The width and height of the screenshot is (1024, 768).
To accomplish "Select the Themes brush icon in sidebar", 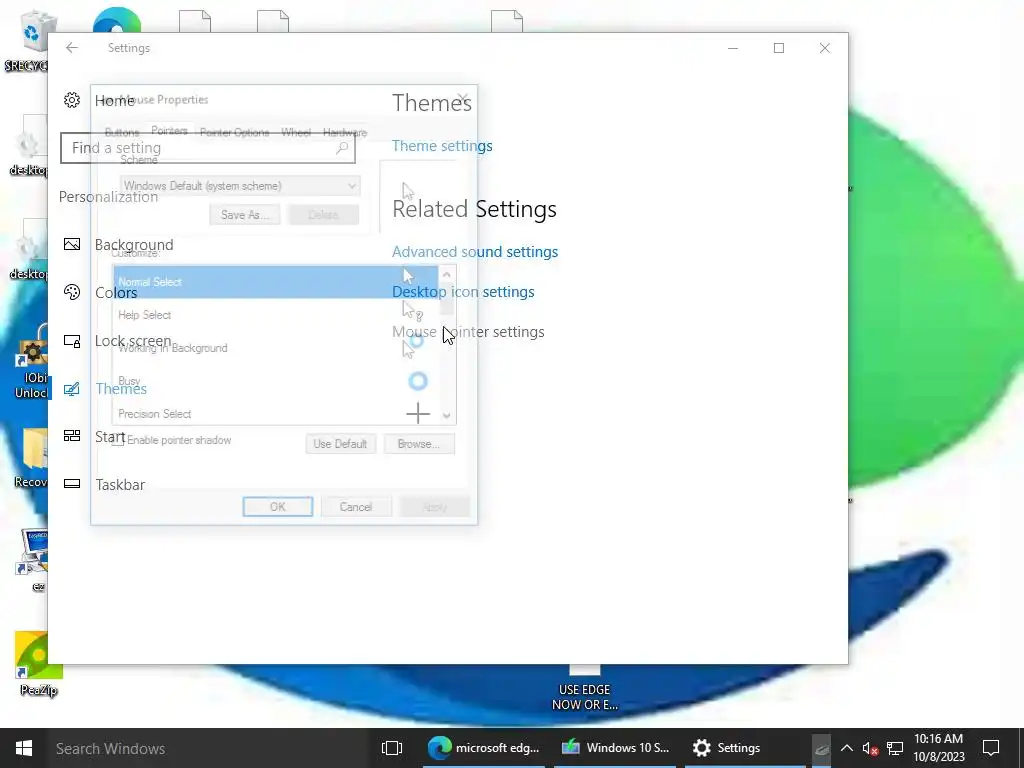I will coord(72,389).
